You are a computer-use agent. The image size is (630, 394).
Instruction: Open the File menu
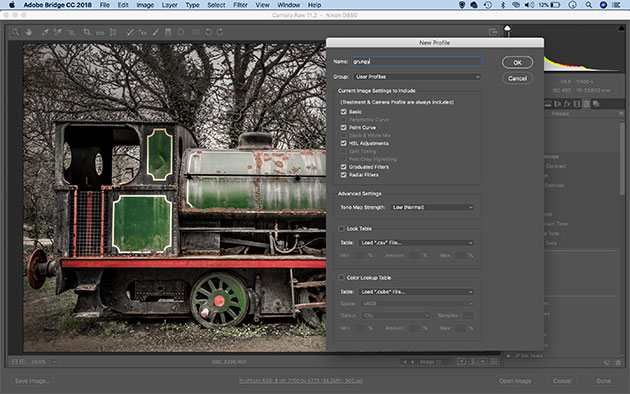click(105, 5)
